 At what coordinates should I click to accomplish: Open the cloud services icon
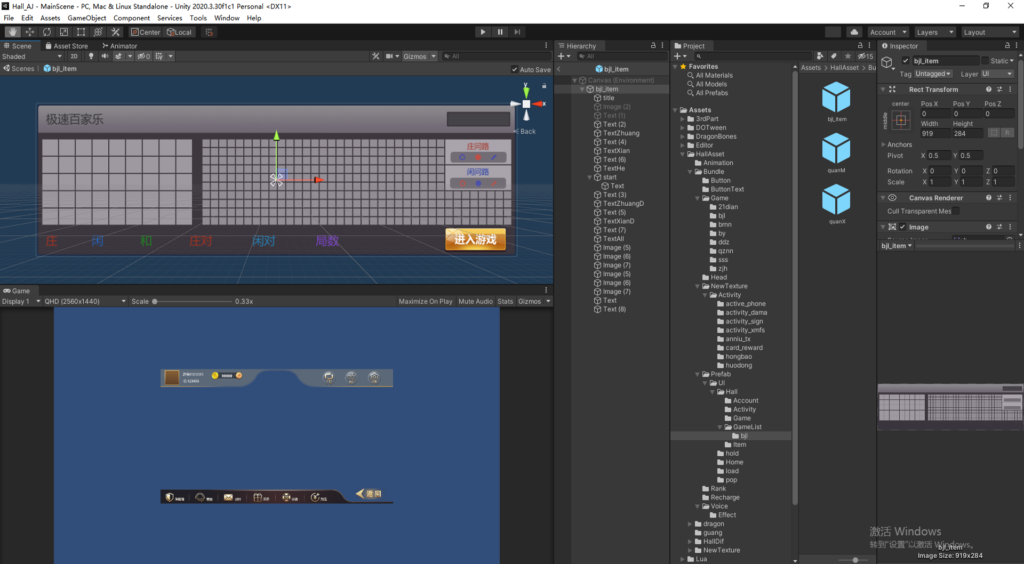click(855, 32)
